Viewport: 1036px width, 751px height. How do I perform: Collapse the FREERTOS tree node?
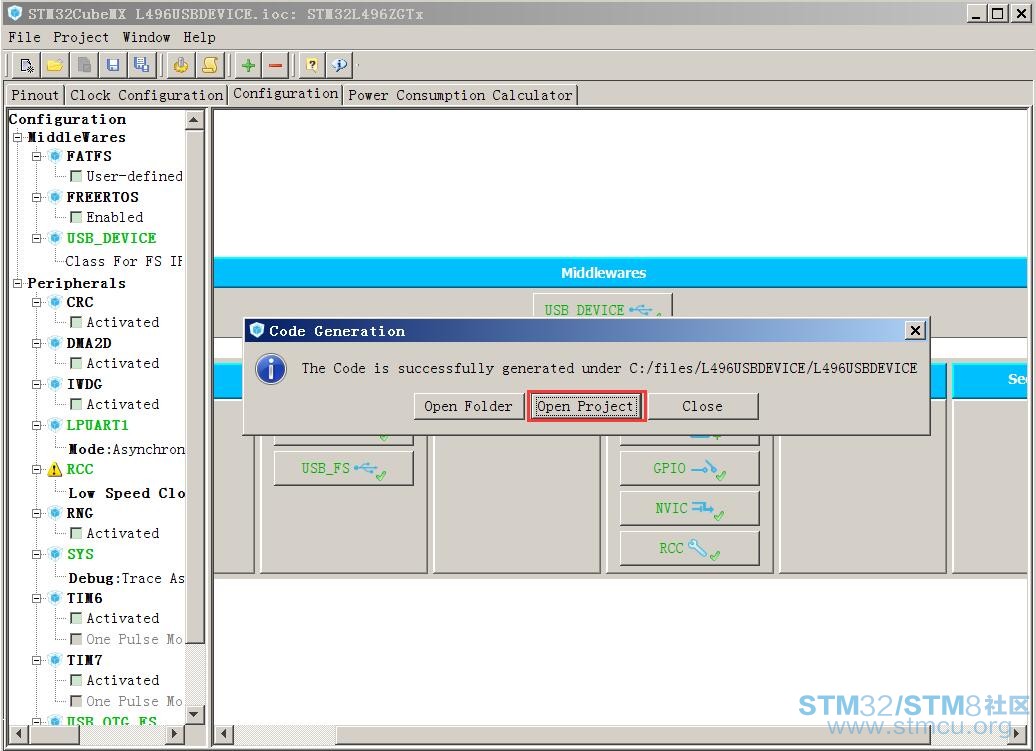click(x=37, y=197)
